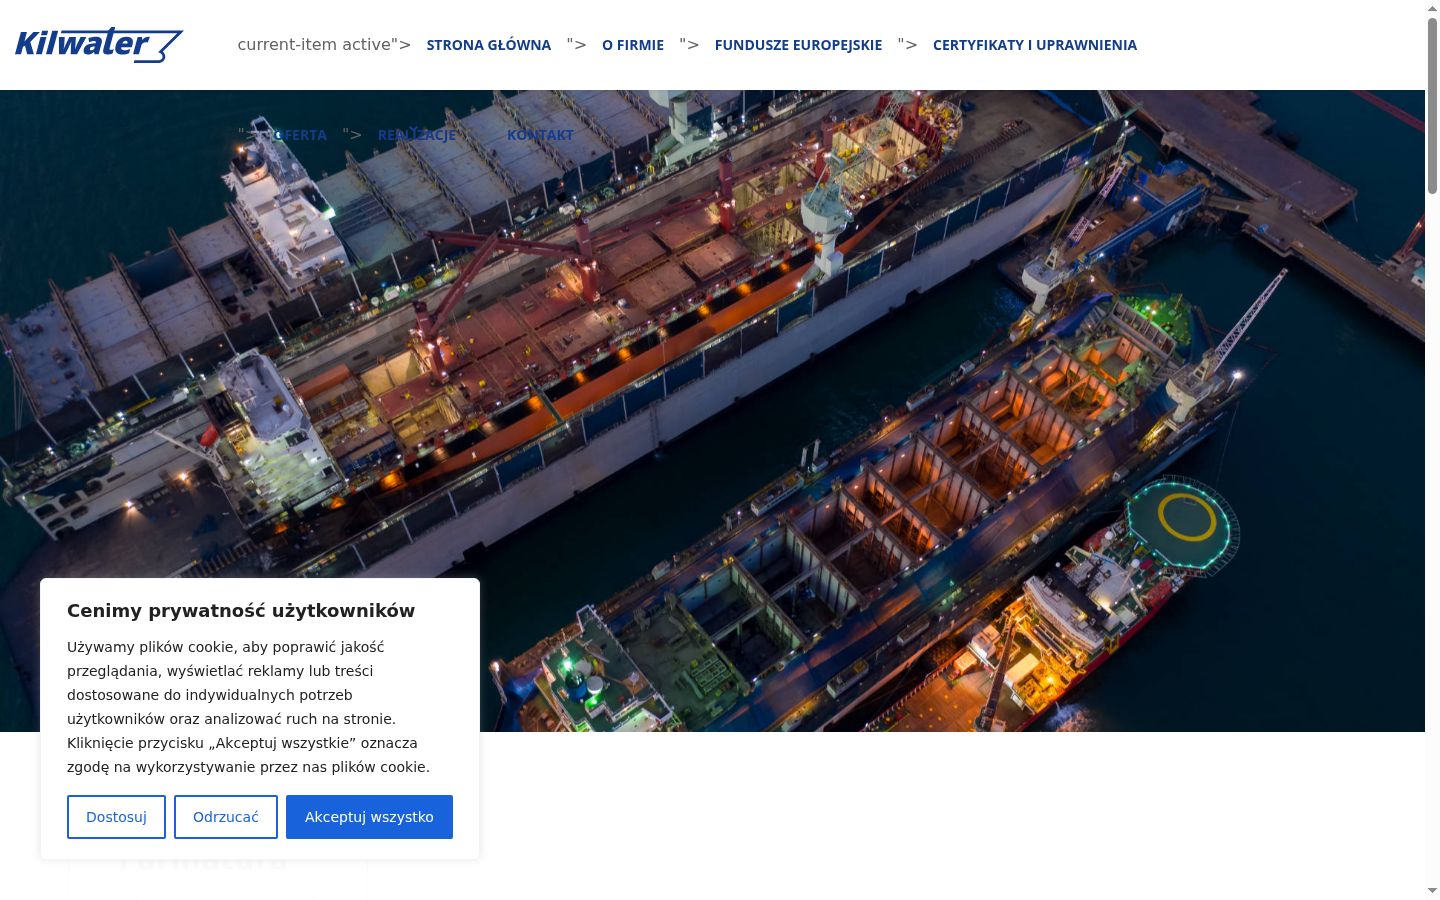The width and height of the screenshot is (1440, 900).
Task: Click the heading 'Cenimy prywatność użytkowników'
Action: (x=241, y=611)
